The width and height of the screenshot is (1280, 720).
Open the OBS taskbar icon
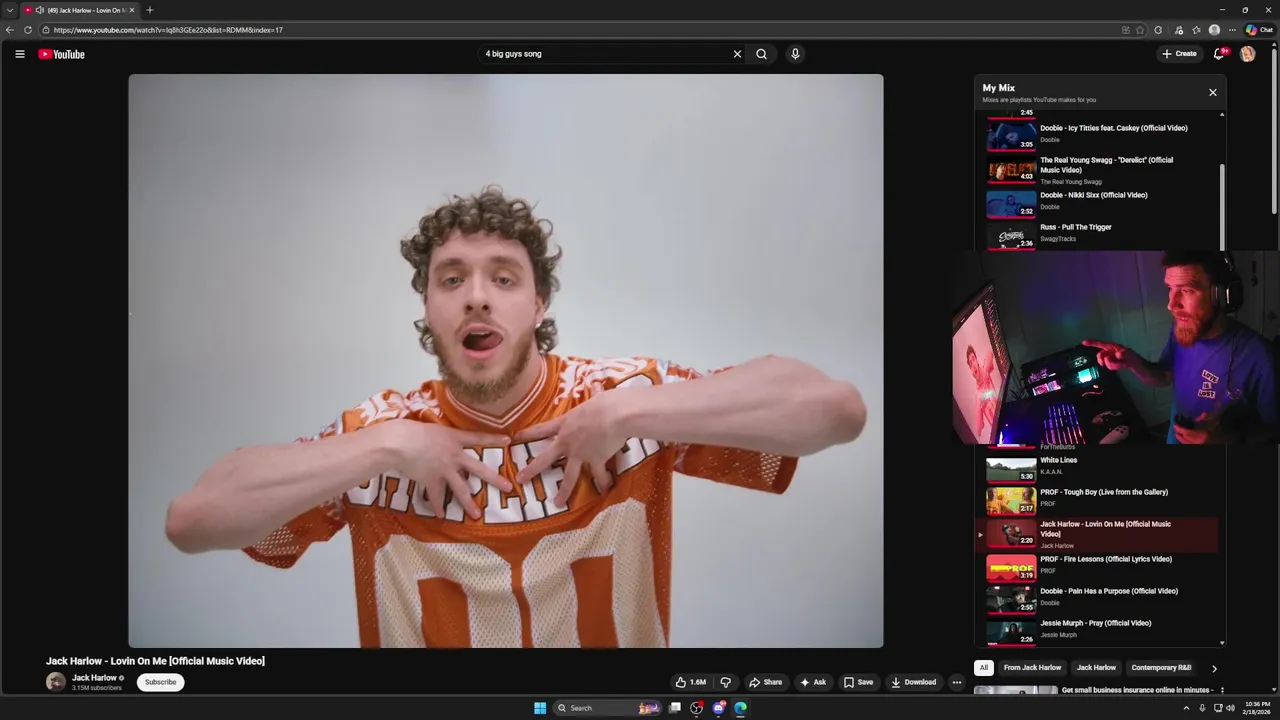pyautogui.click(x=697, y=708)
